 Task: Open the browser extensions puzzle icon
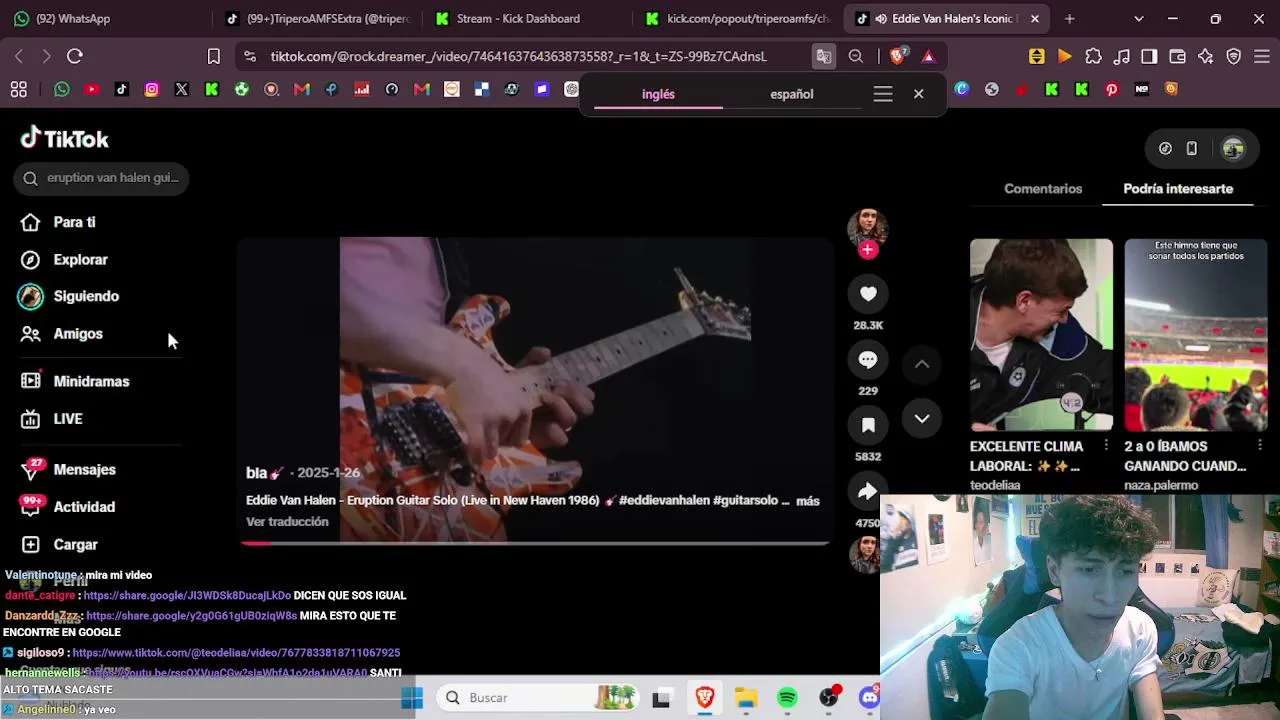(1093, 56)
